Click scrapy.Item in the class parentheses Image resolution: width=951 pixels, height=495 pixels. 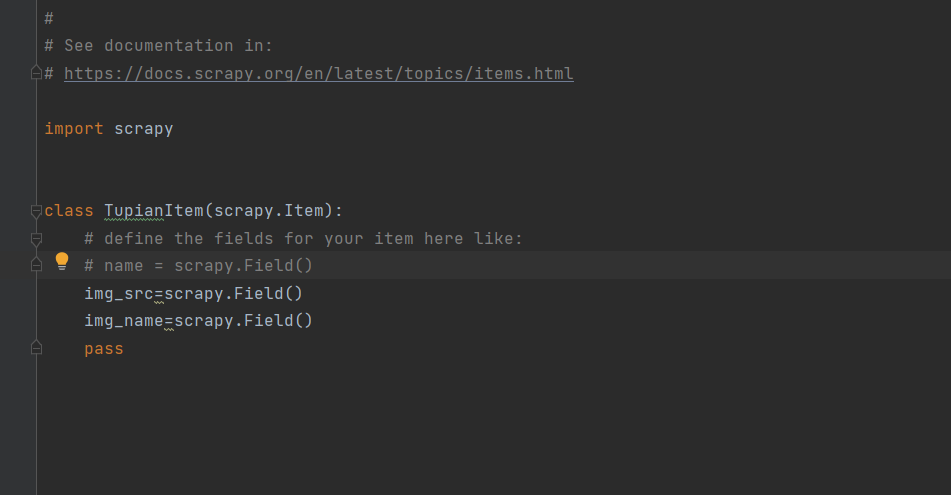click(x=269, y=210)
